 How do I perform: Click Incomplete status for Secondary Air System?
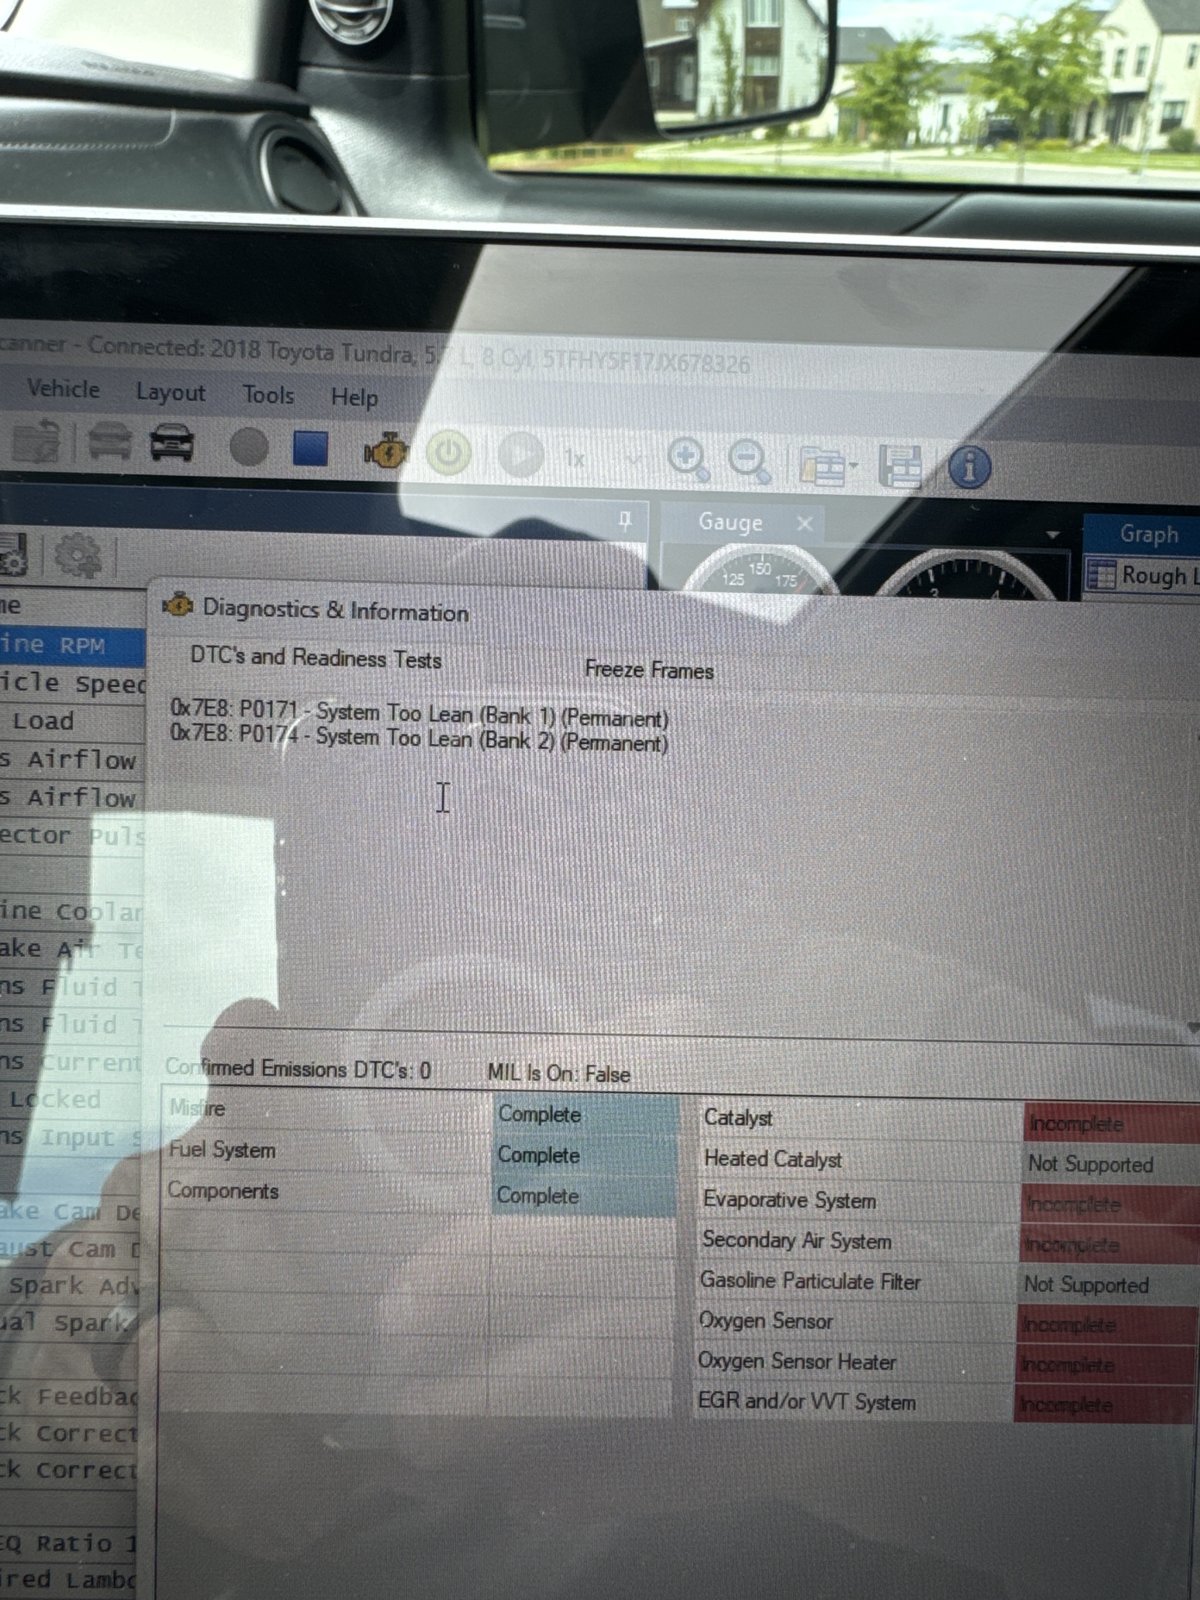(1107, 1245)
